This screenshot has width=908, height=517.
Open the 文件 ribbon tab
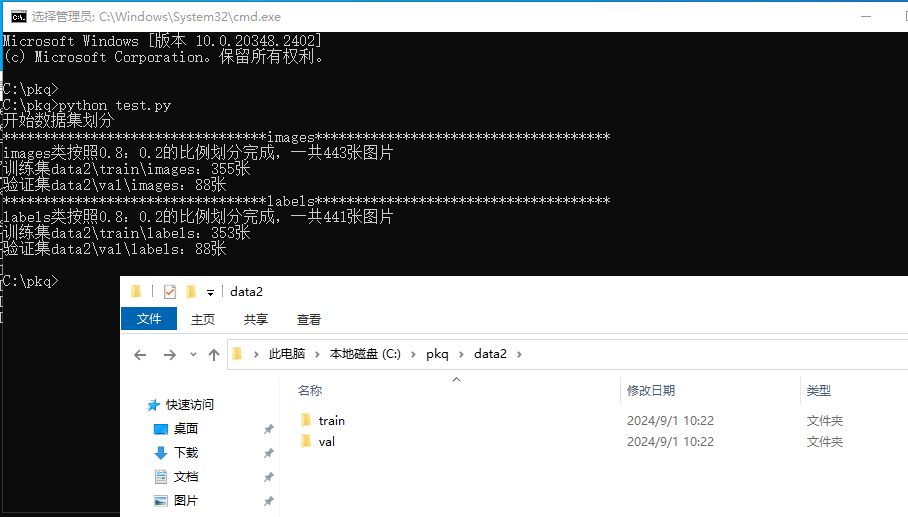pos(149,319)
